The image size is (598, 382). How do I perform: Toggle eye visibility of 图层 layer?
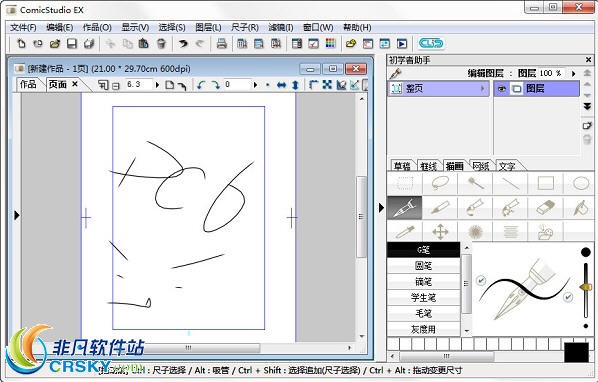click(x=502, y=89)
